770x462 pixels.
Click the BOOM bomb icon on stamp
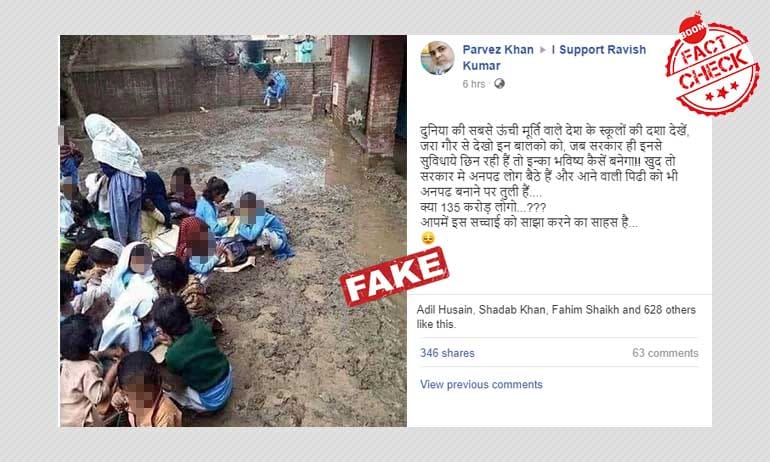tap(692, 29)
